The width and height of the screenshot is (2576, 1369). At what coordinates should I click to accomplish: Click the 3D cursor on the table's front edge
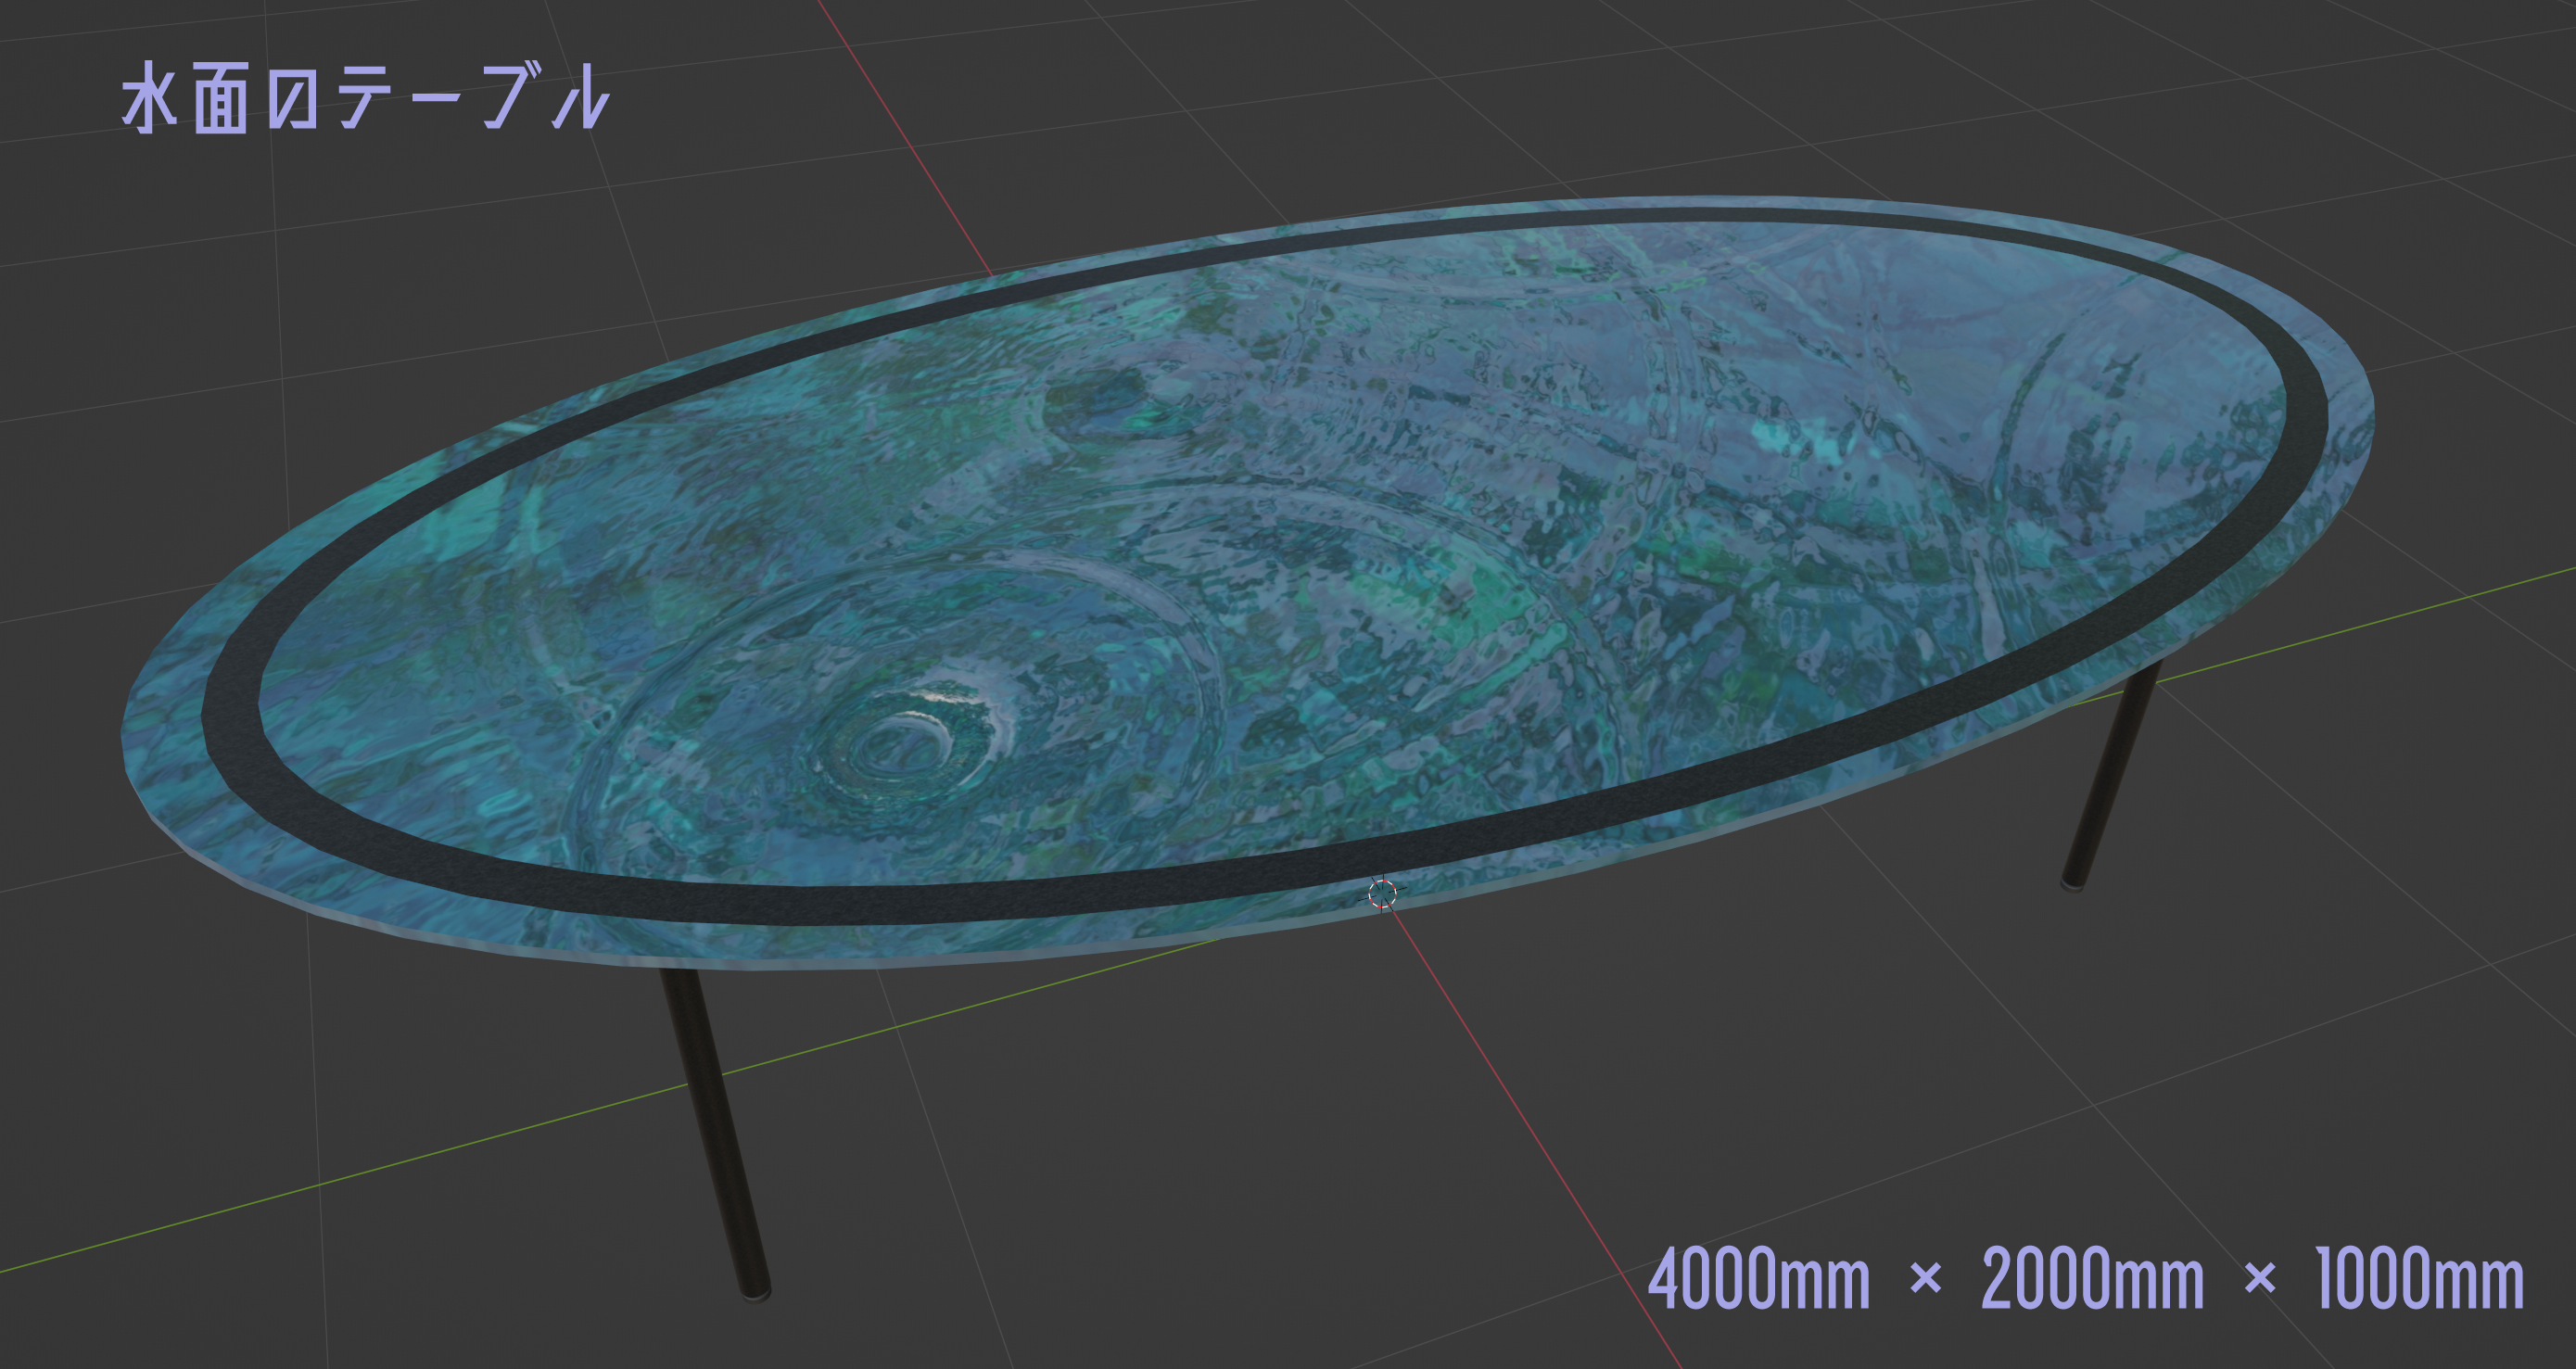click(x=1382, y=893)
